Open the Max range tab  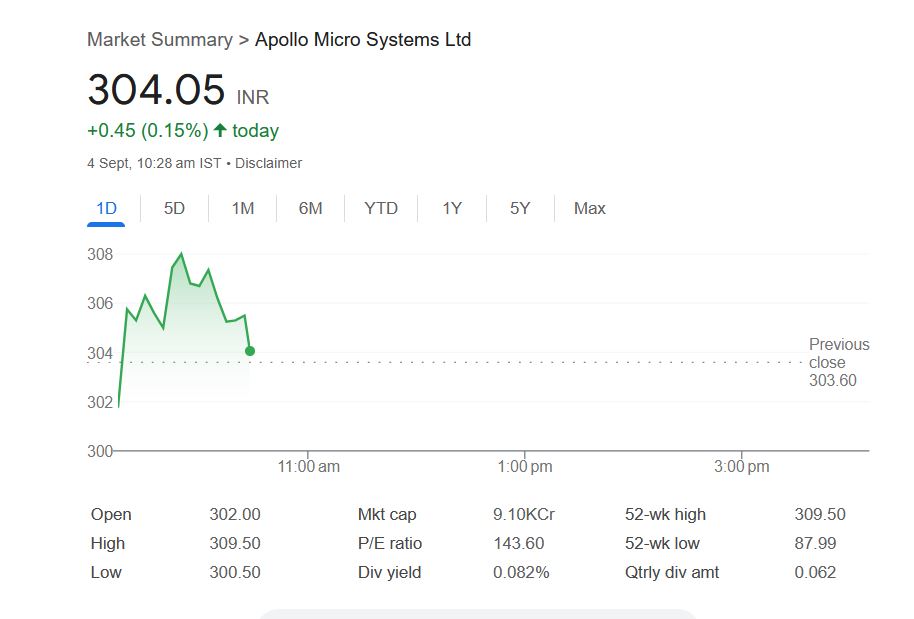click(589, 208)
